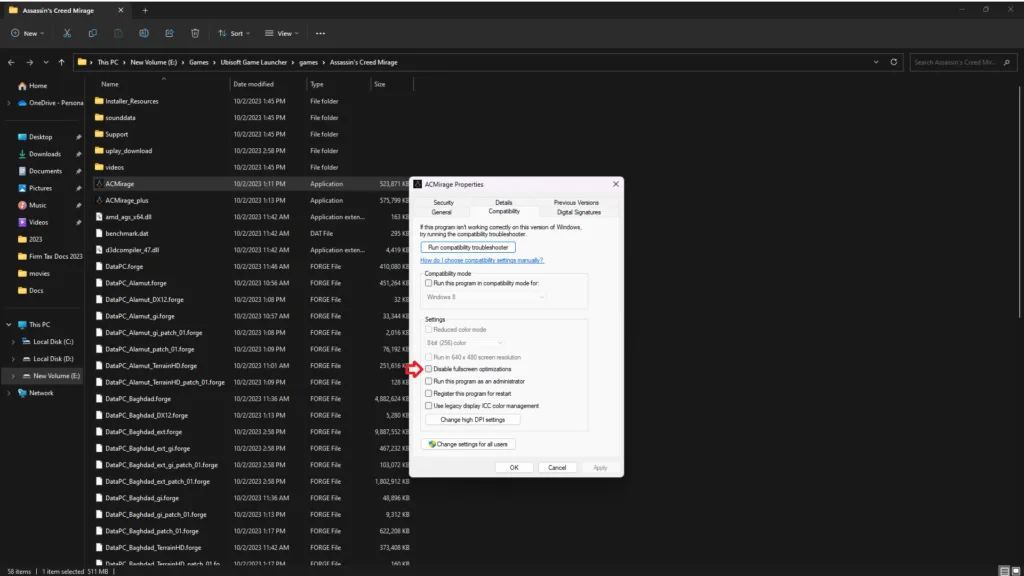Sort by the Name column header
The width and height of the screenshot is (1024, 576).
click(110, 84)
